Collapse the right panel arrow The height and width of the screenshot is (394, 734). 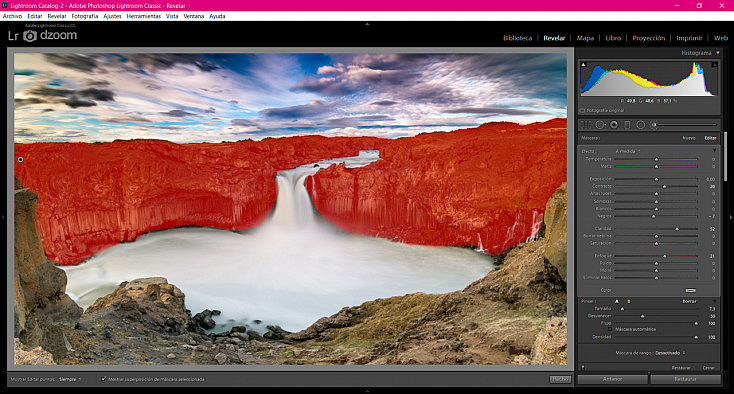(x=731, y=217)
